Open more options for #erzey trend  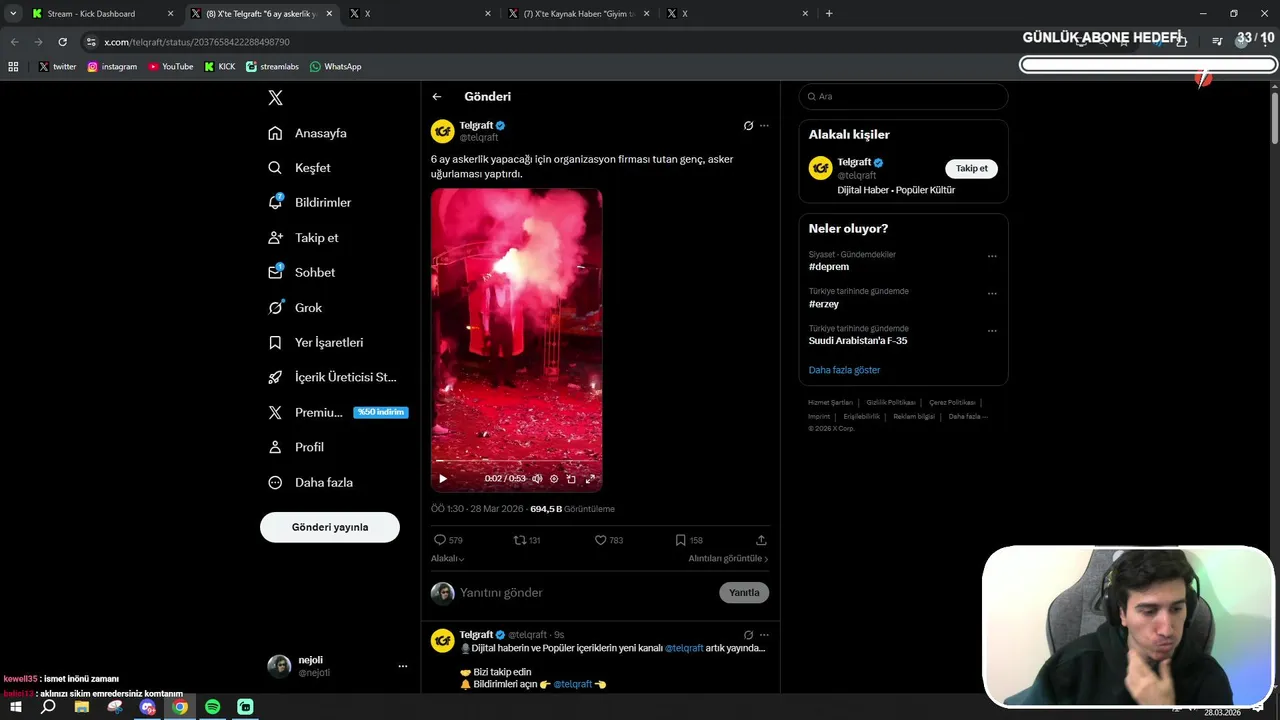pos(992,294)
